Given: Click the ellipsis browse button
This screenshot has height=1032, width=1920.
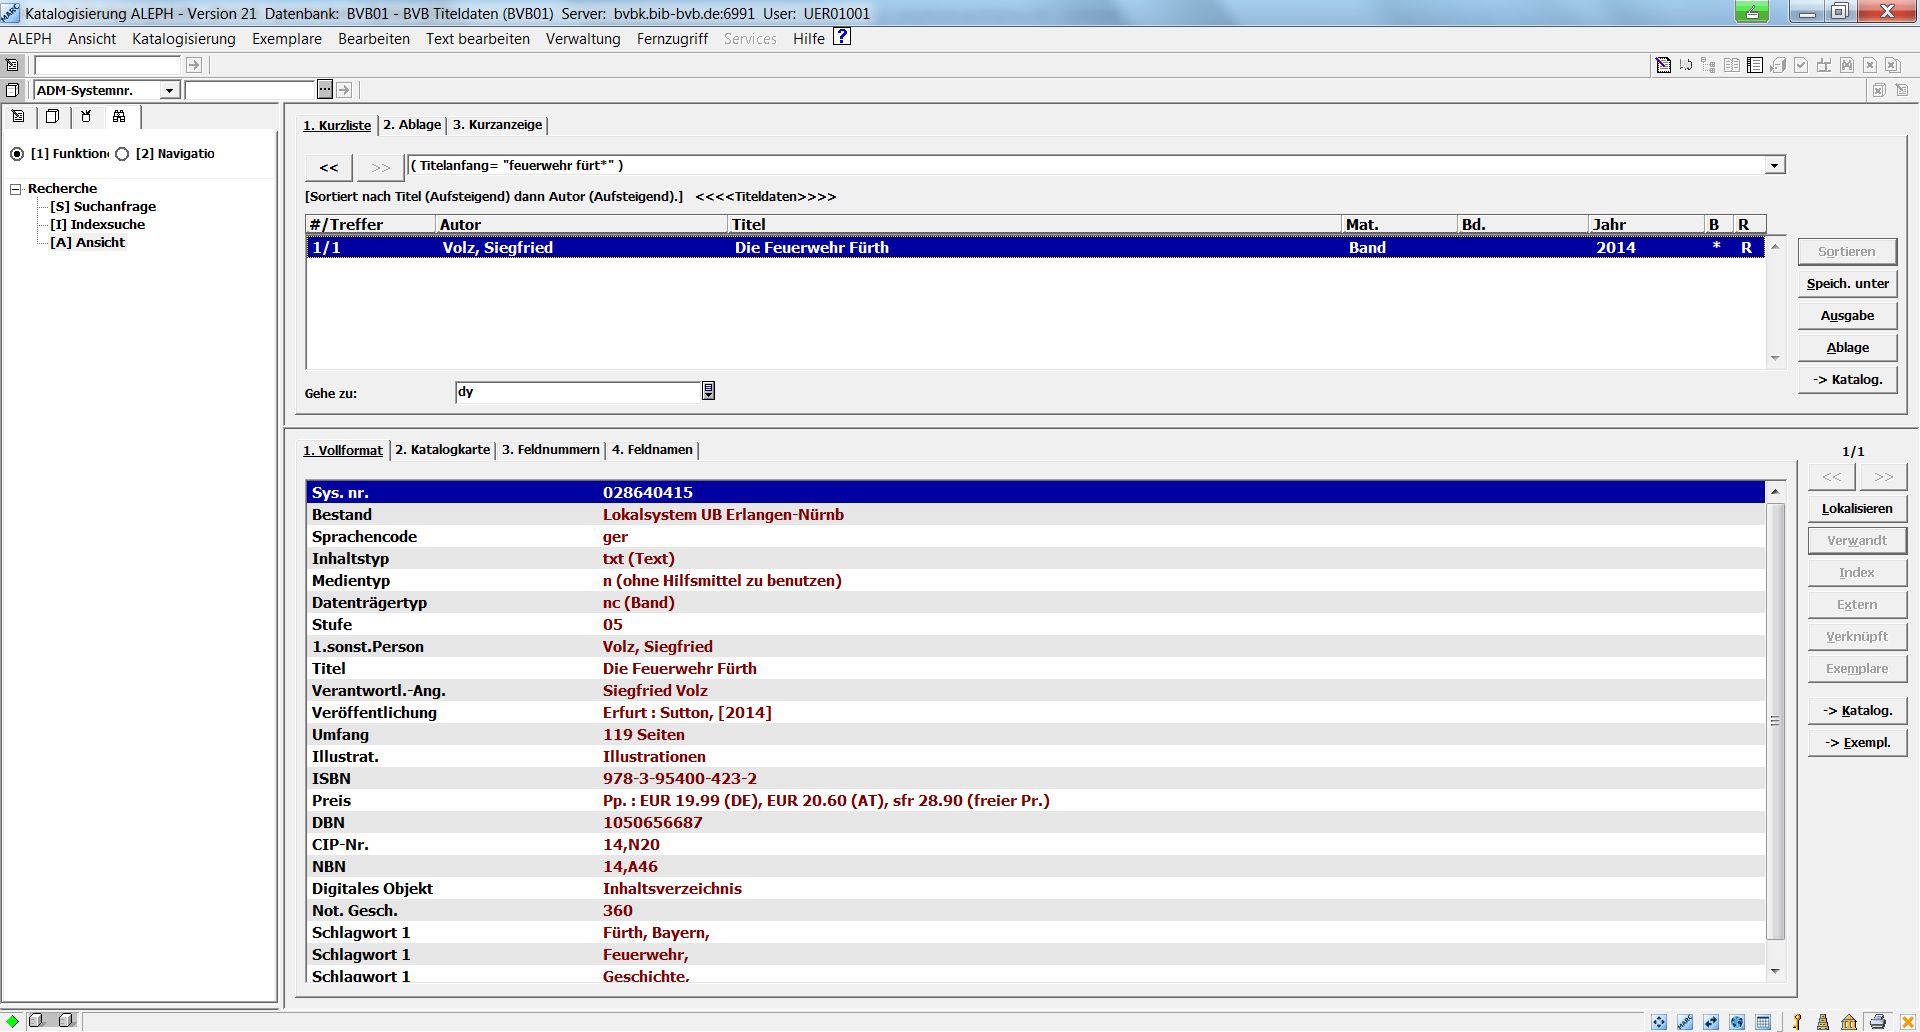Looking at the screenshot, I should coord(324,90).
